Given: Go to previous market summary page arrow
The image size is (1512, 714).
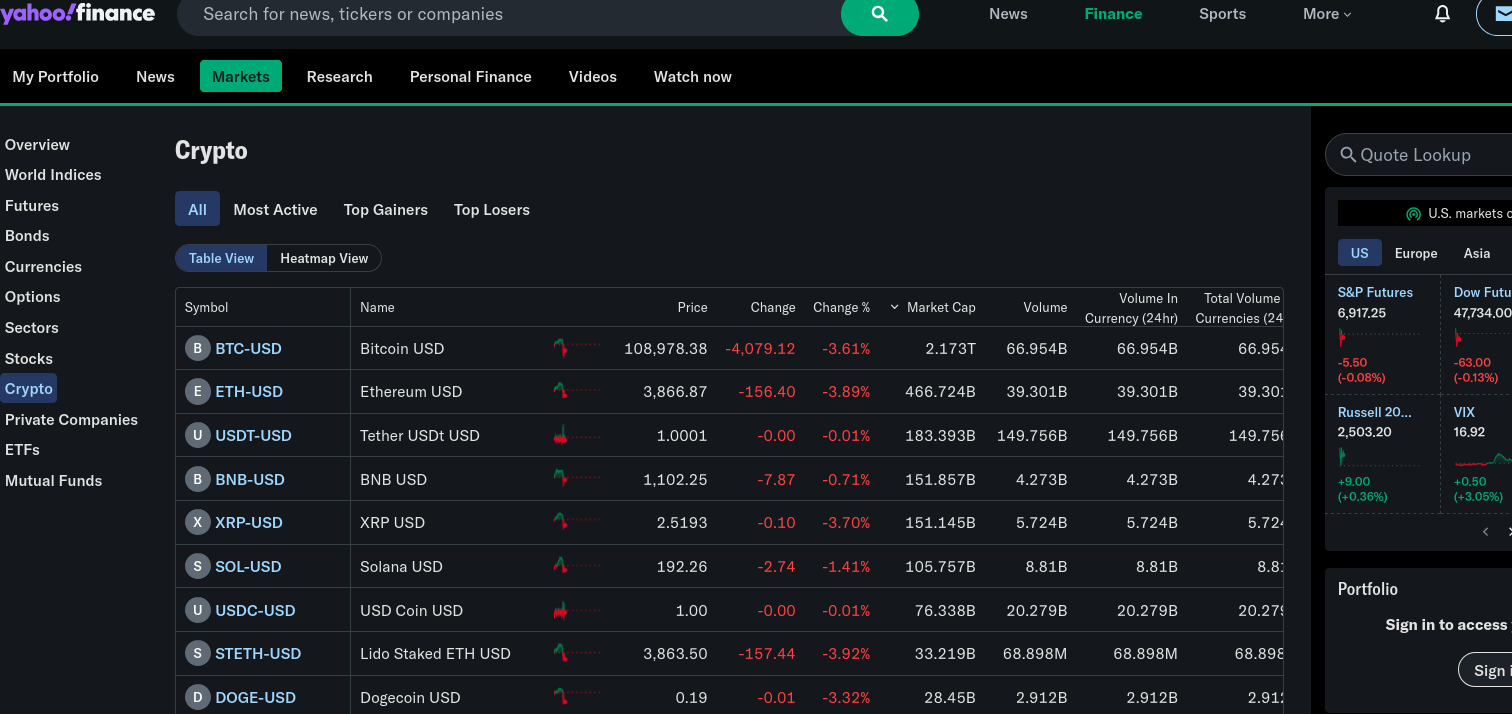Looking at the screenshot, I should 1485,532.
